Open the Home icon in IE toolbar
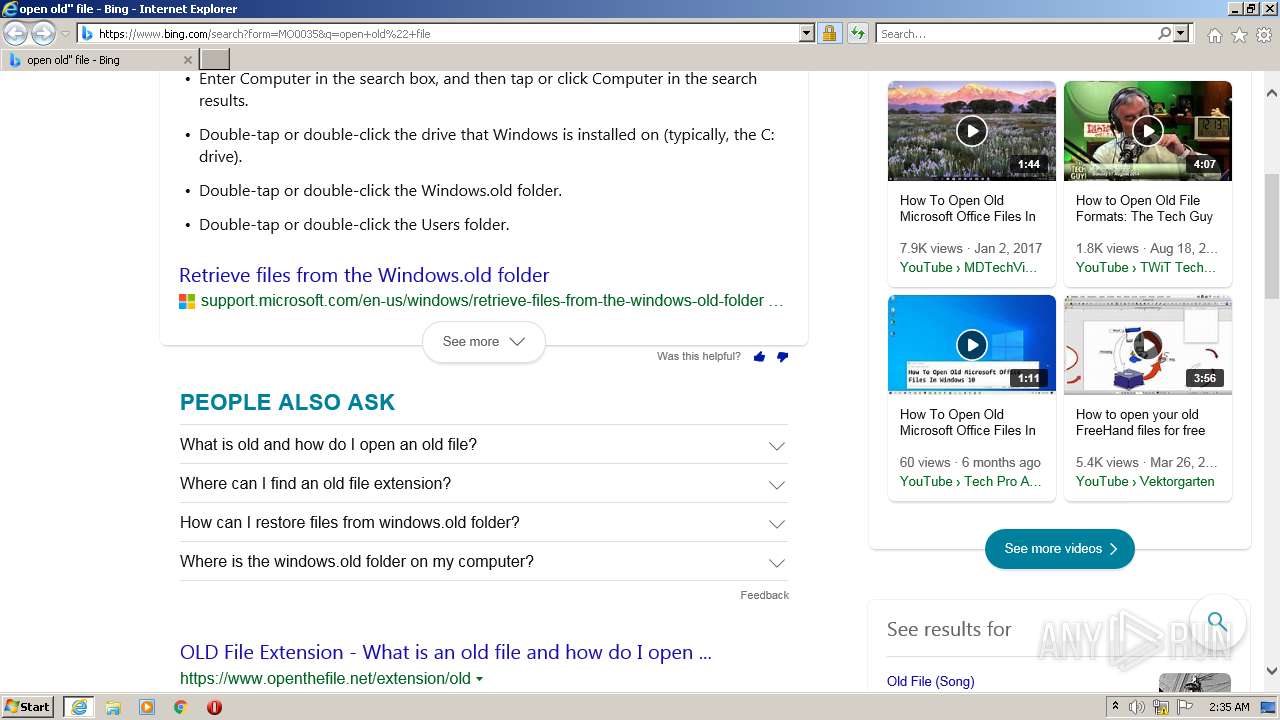This screenshot has width=1280, height=720. [x=1214, y=35]
